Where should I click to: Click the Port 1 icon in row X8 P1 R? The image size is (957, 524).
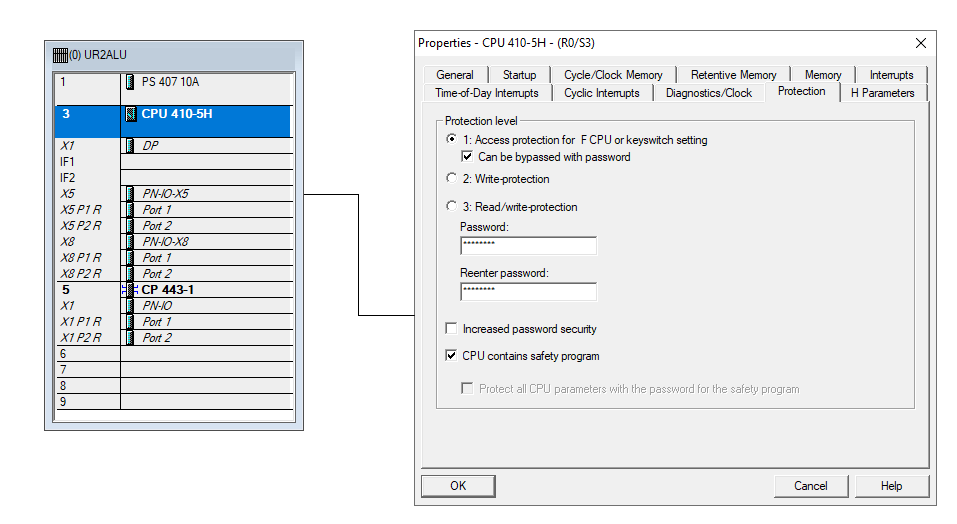(x=130, y=258)
